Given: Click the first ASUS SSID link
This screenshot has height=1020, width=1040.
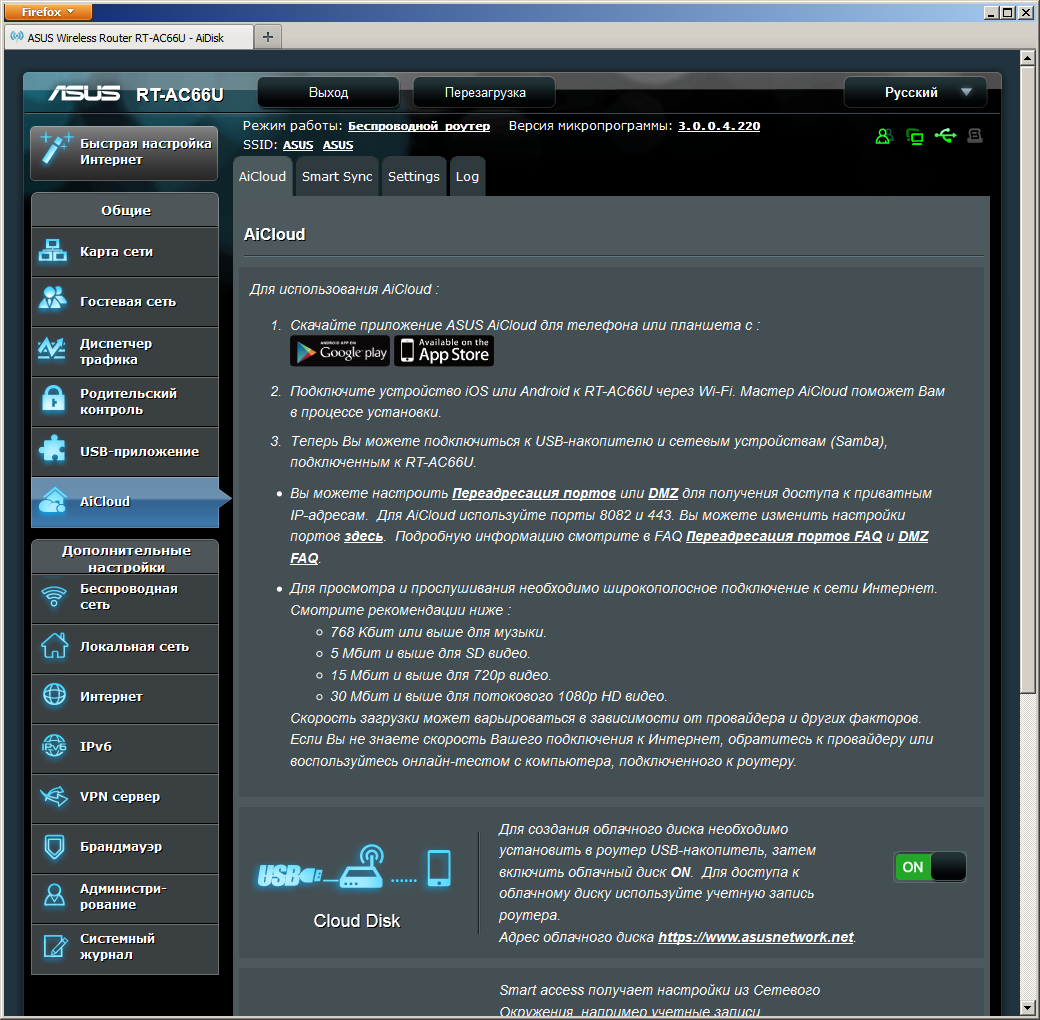Looking at the screenshot, I should 298,145.
